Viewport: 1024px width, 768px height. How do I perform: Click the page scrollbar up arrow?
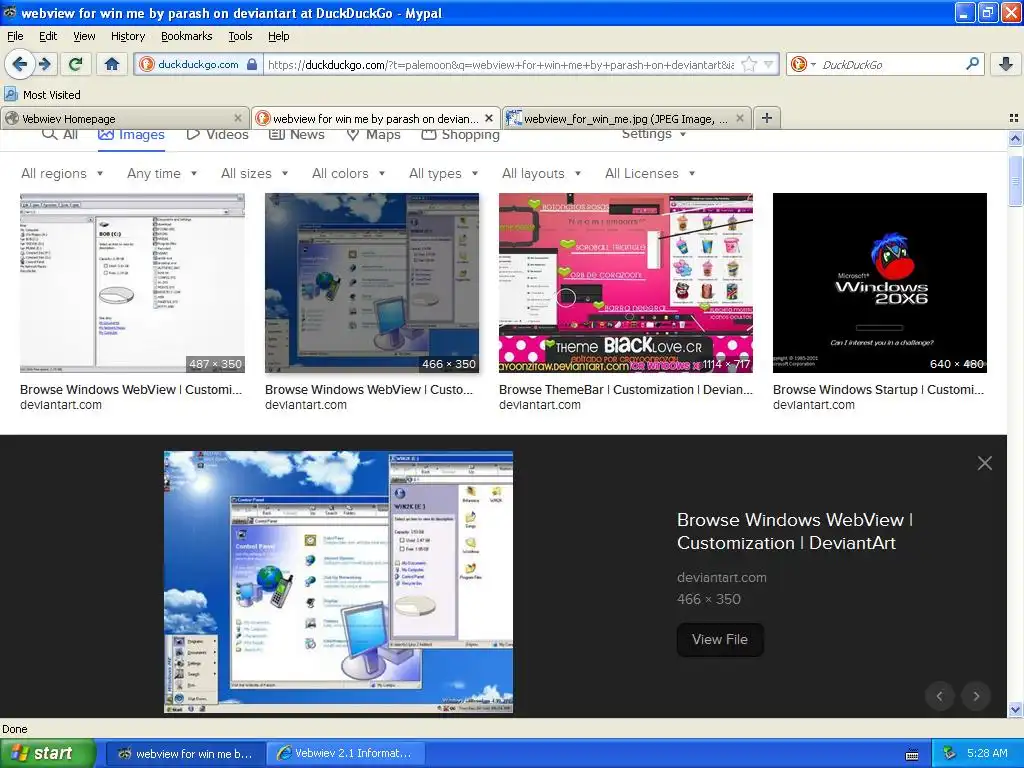[x=1016, y=138]
